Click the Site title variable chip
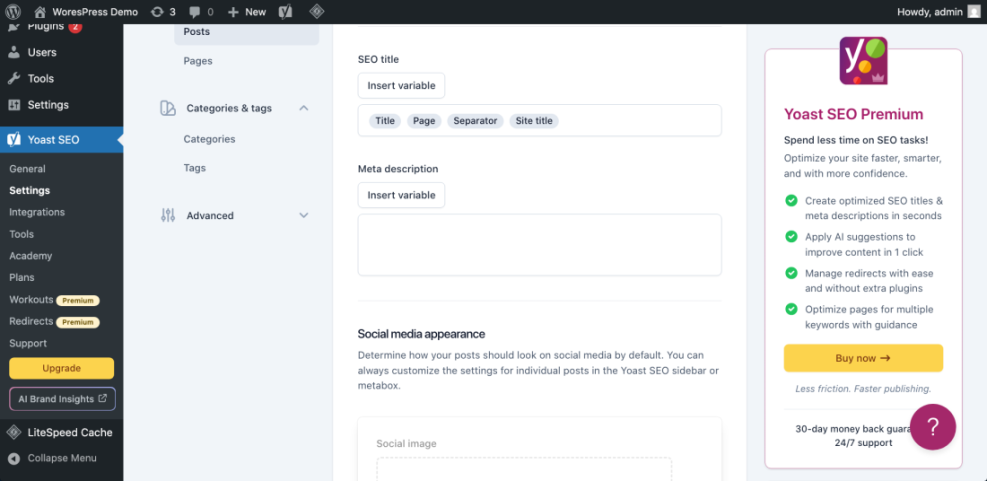Screen dimensions: 987x481 (534, 121)
